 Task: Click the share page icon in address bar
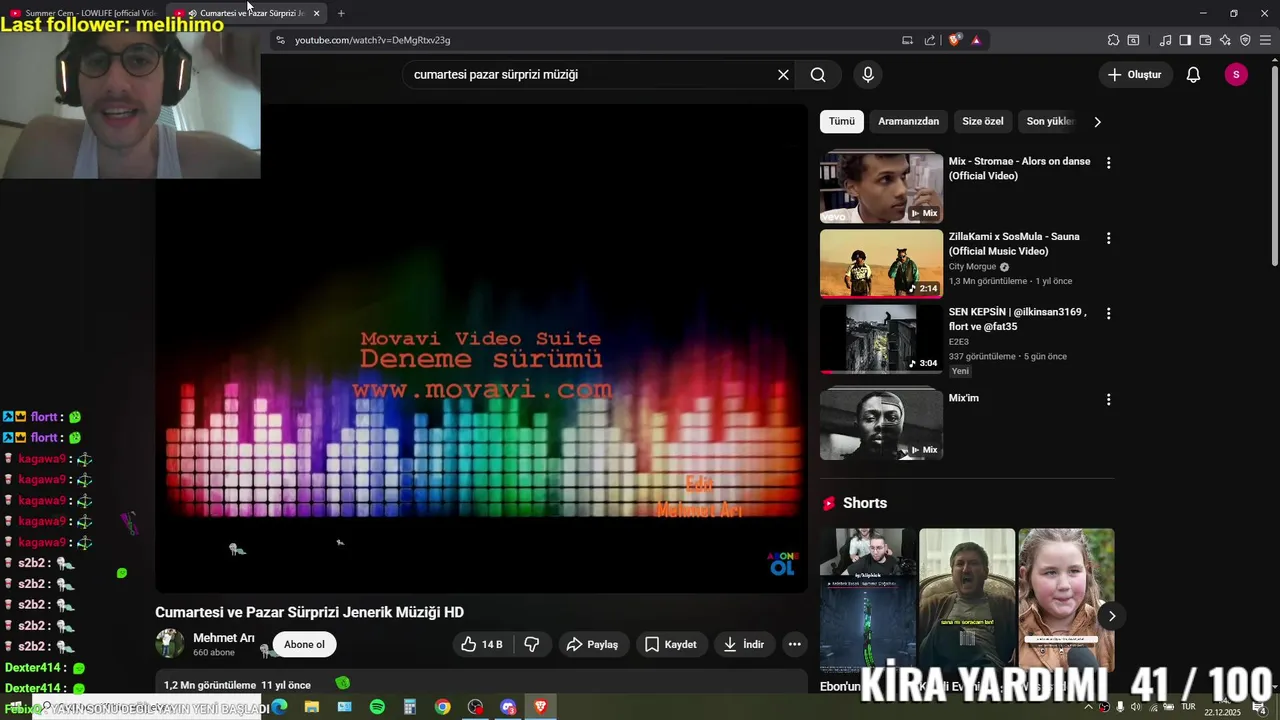(930, 40)
